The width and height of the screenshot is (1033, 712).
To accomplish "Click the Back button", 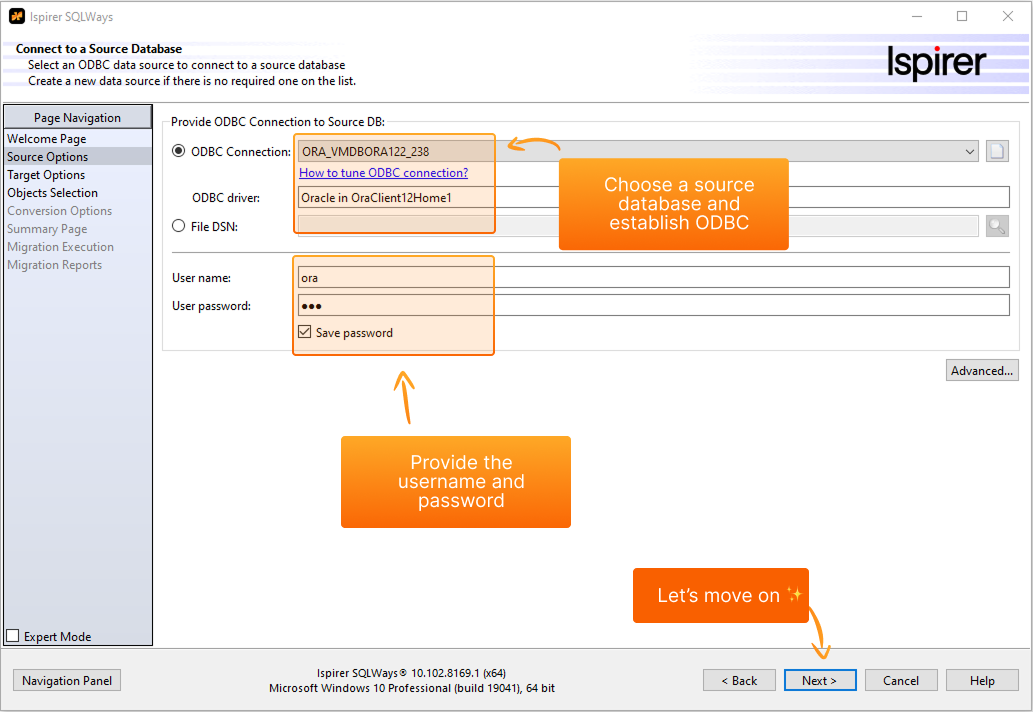I will 739,679.
